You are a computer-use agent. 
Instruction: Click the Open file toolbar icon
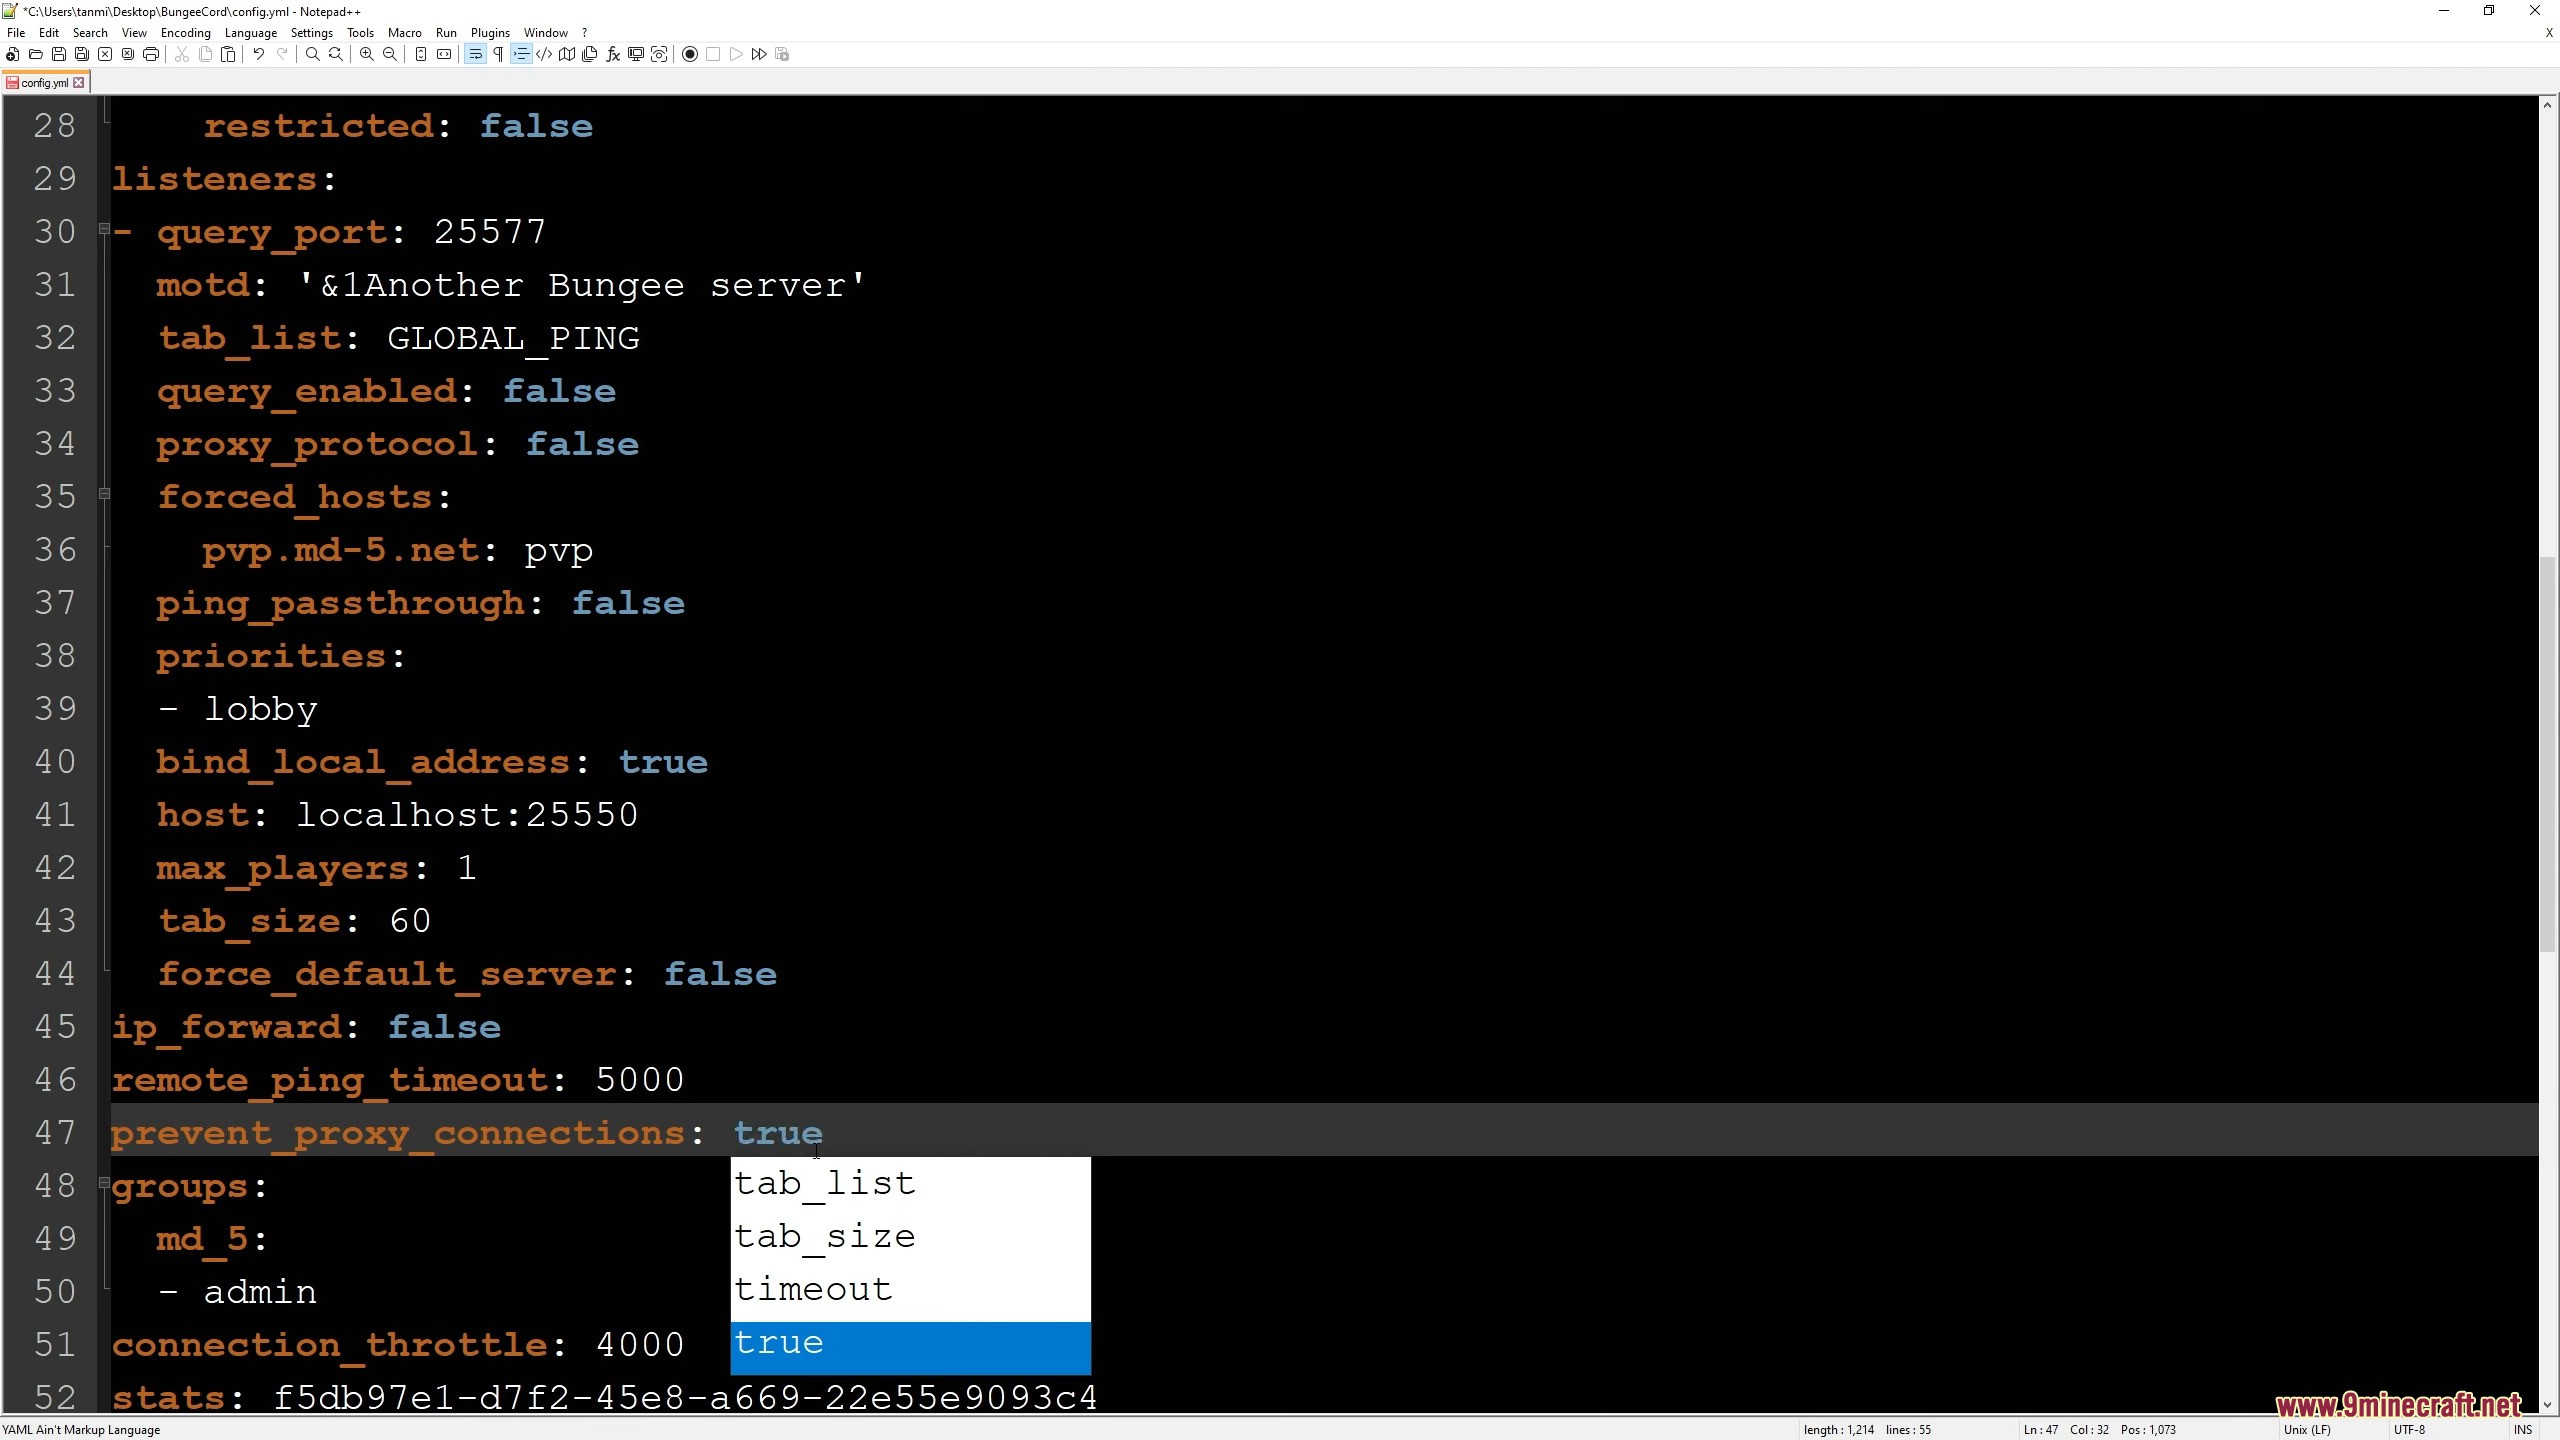coord(36,54)
